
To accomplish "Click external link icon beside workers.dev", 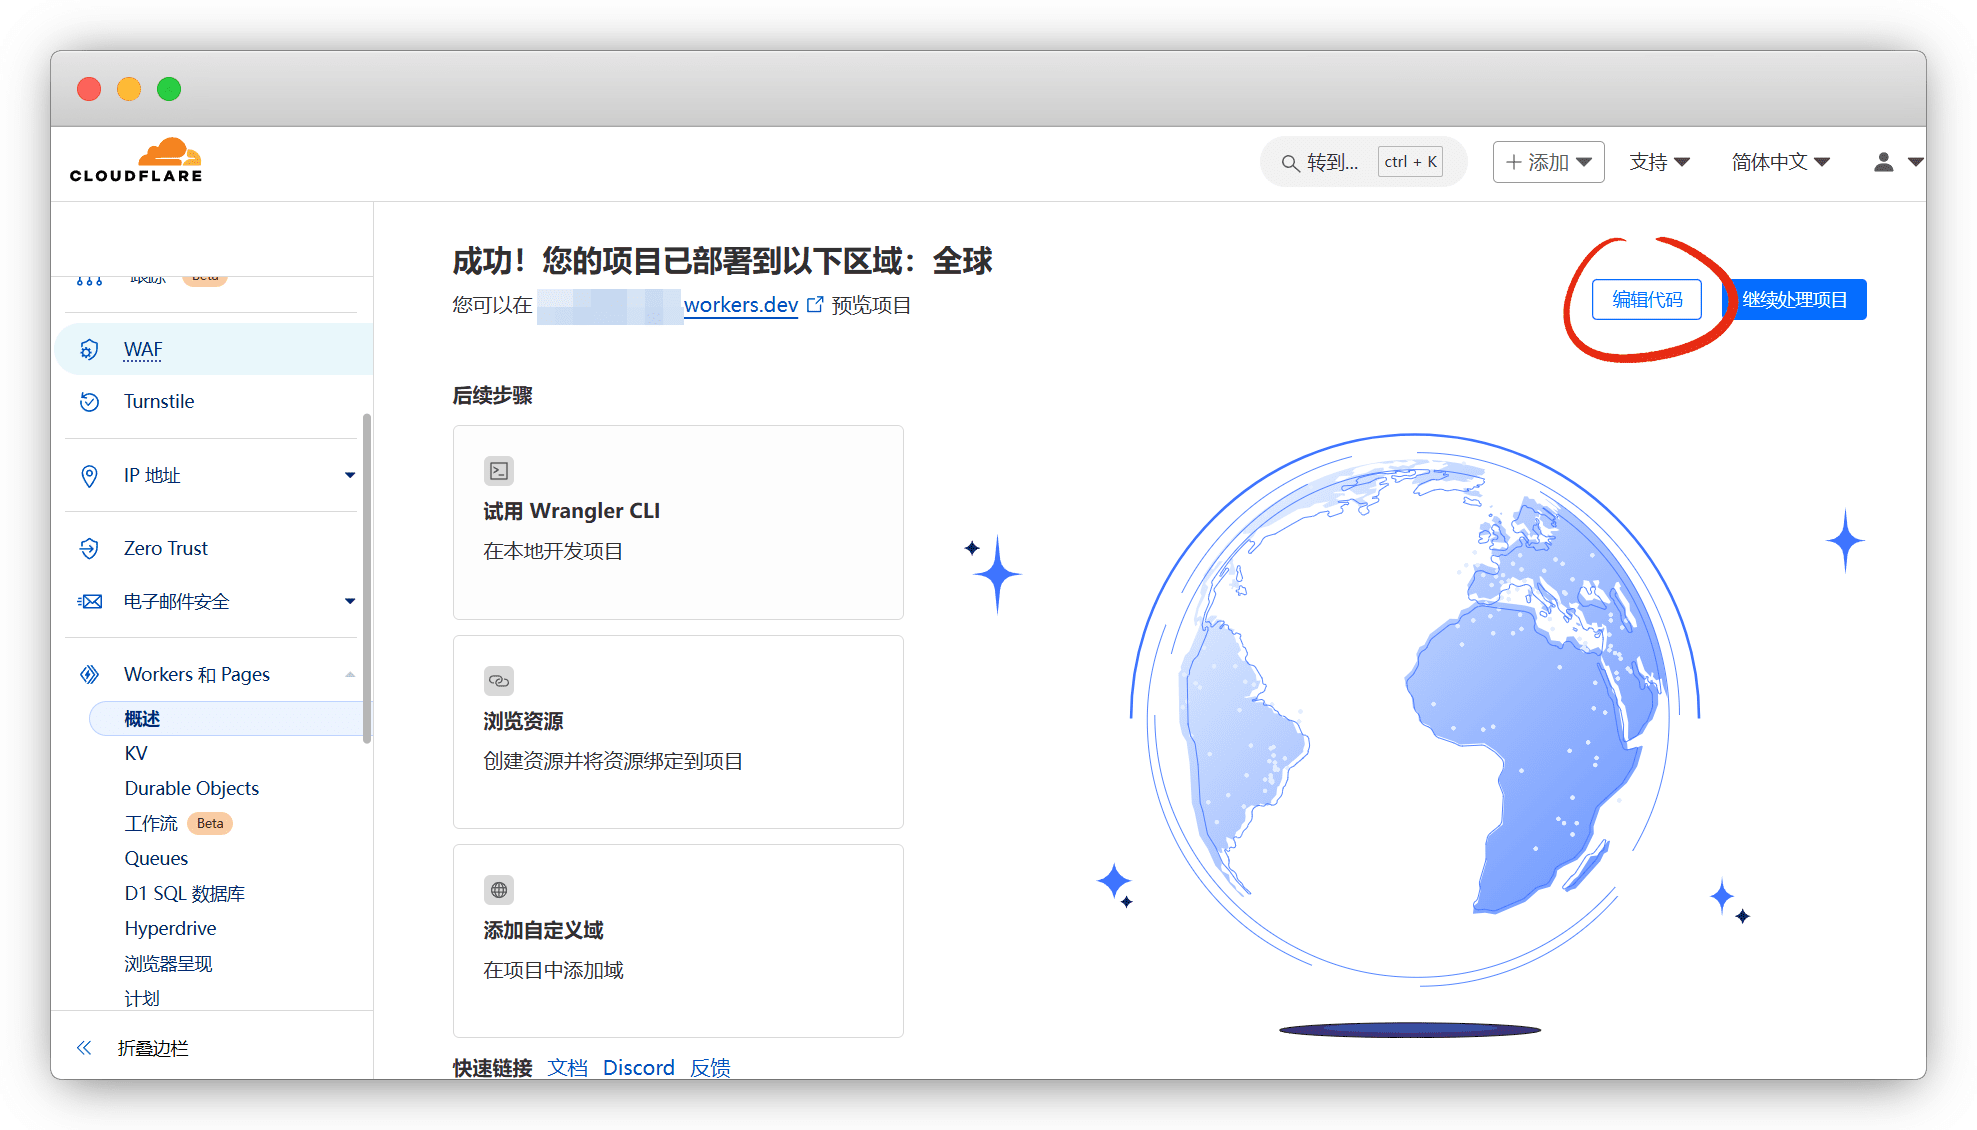I will pyautogui.click(x=815, y=304).
